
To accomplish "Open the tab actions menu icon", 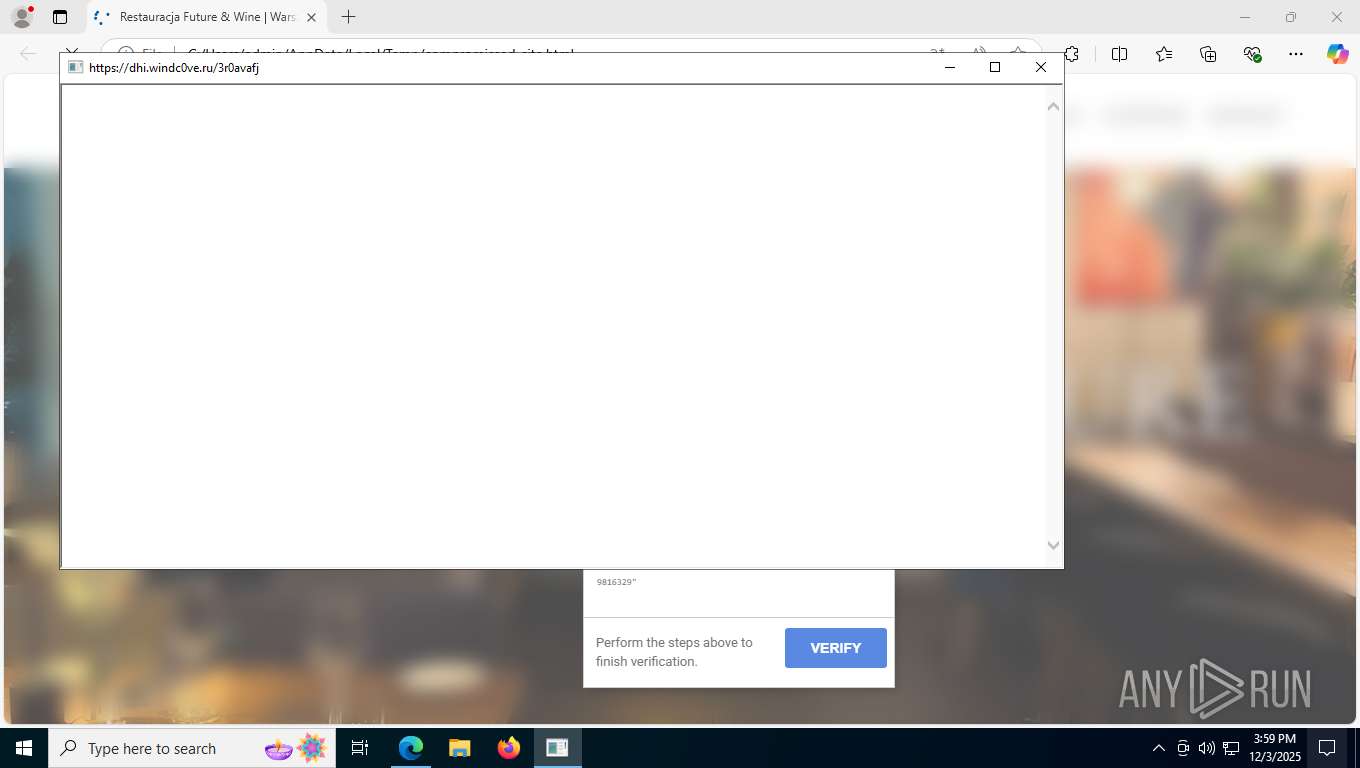I will click(x=60, y=17).
